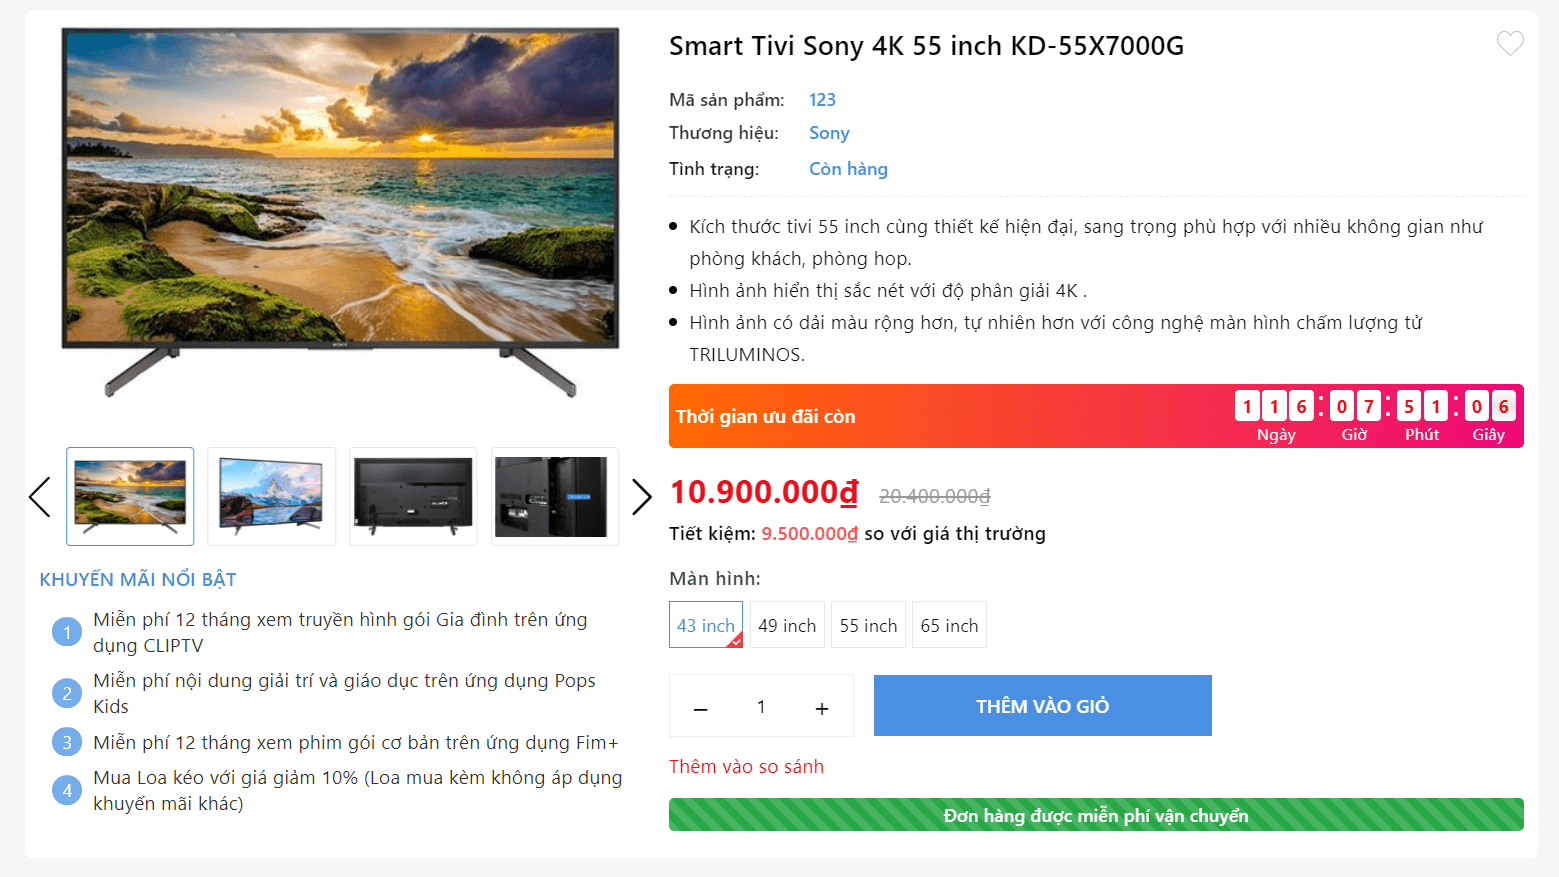Screen dimensions: 1559x877
Task: Select the second TV thumbnail
Action: pyautogui.click(x=271, y=496)
